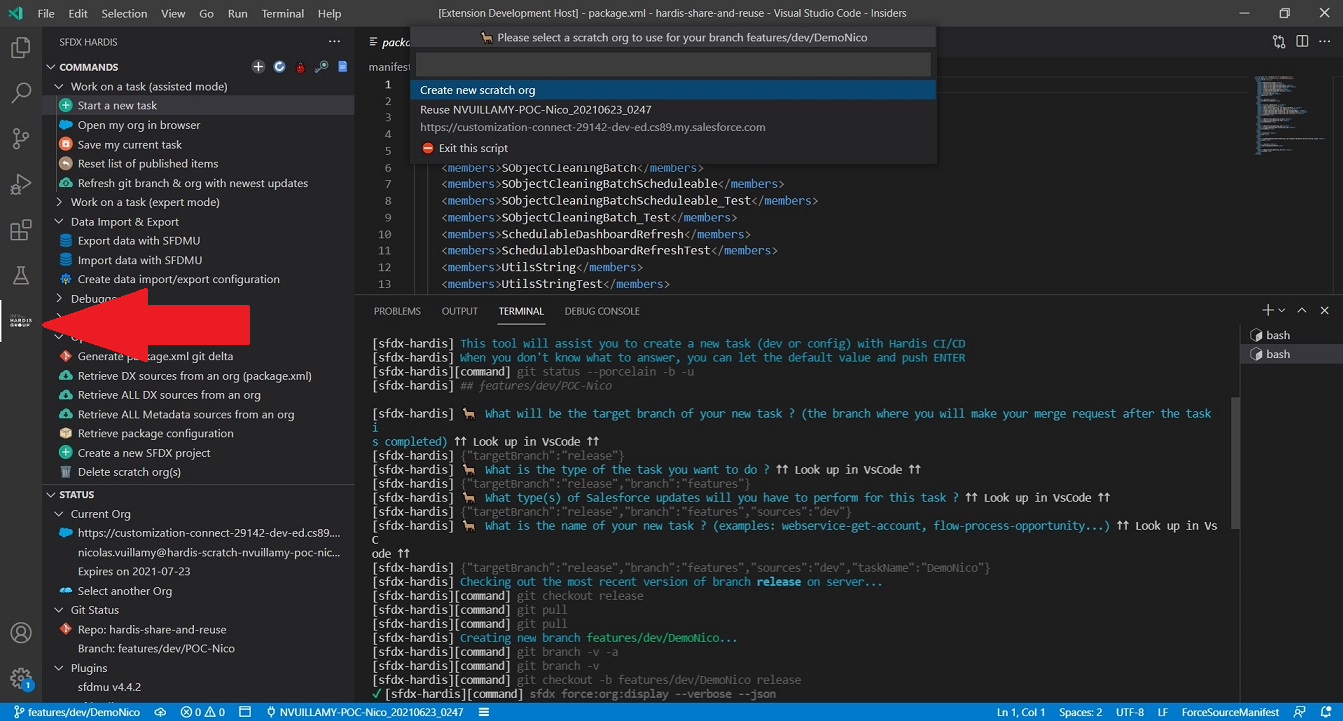Image resolution: width=1343 pixels, height=721 pixels.
Task: Click the plus icon in Commands header
Action: pyautogui.click(x=258, y=67)
